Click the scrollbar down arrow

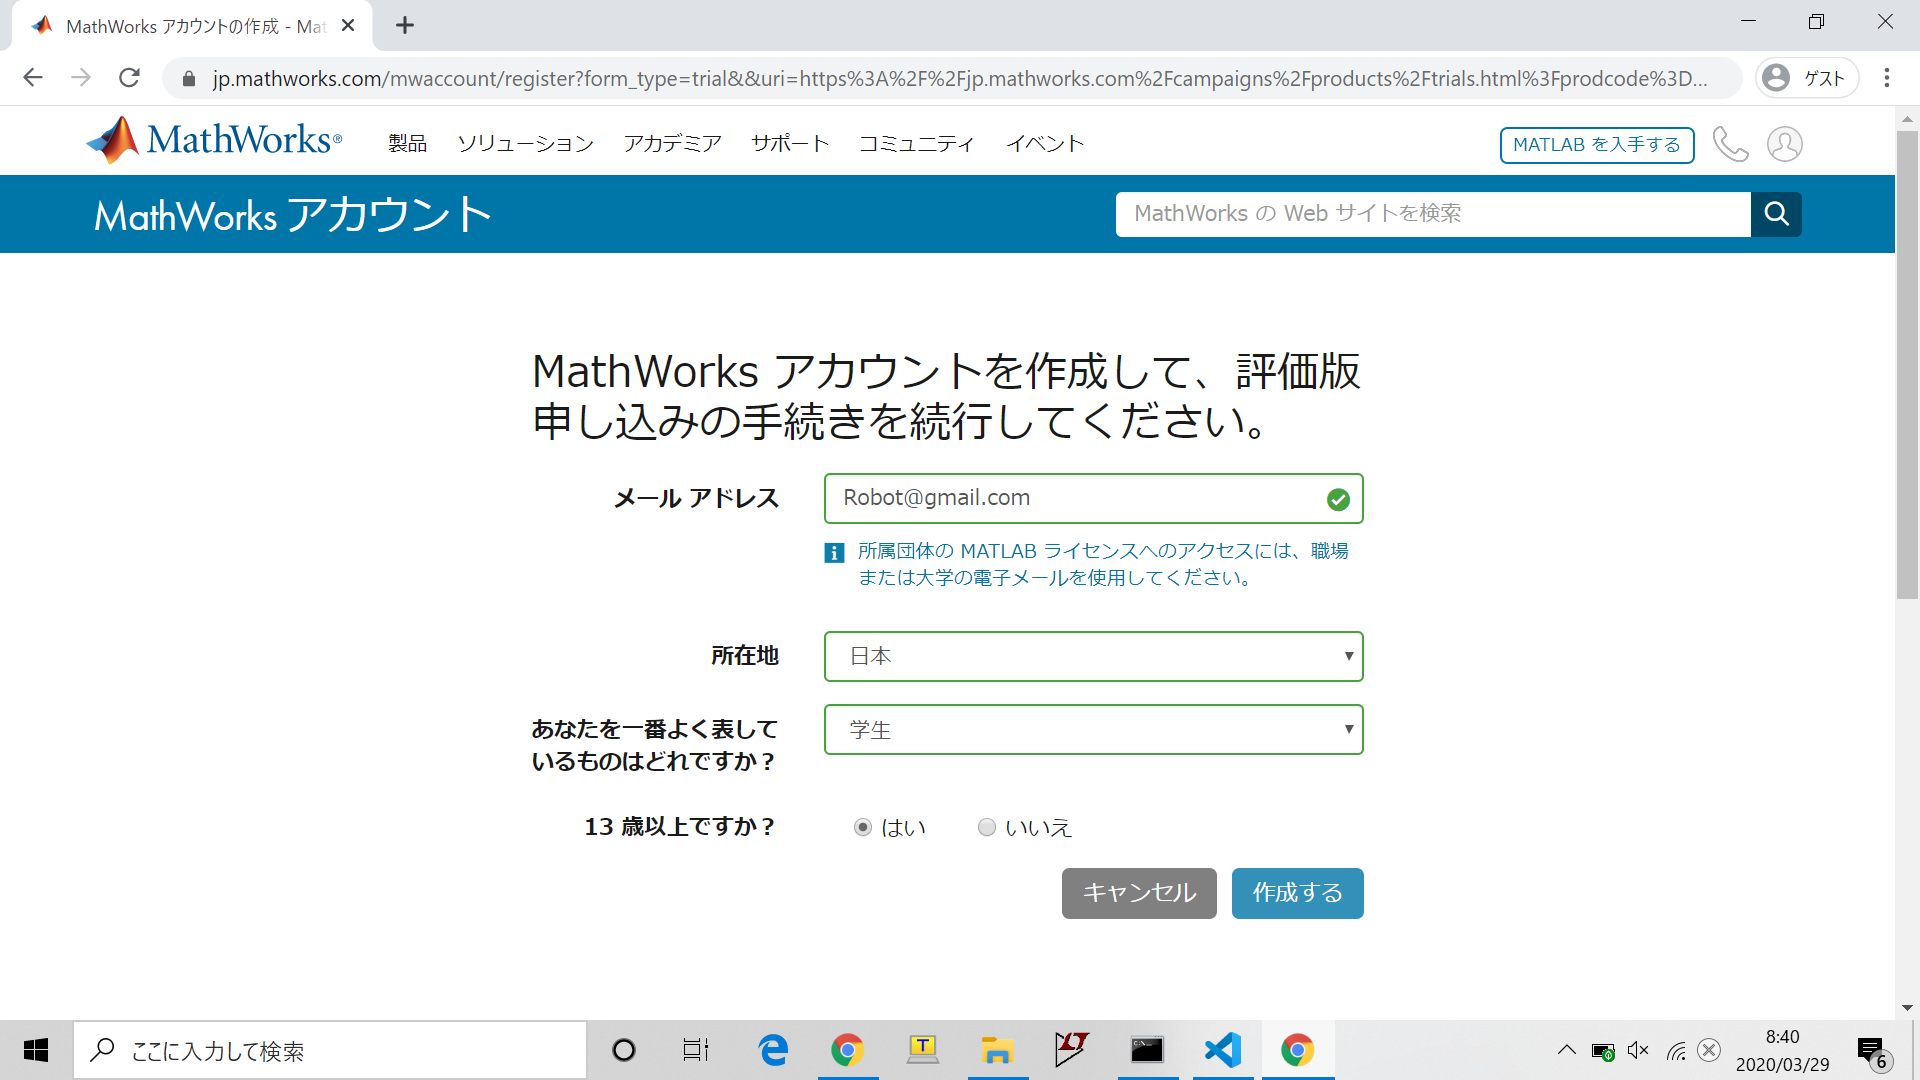click(x=1907, y=1008)
